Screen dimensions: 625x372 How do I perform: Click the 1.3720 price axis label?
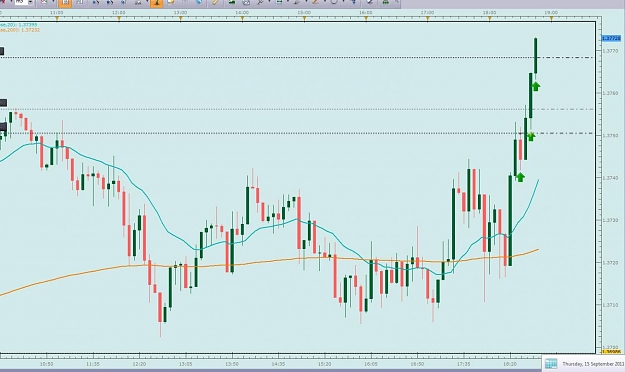610,263
